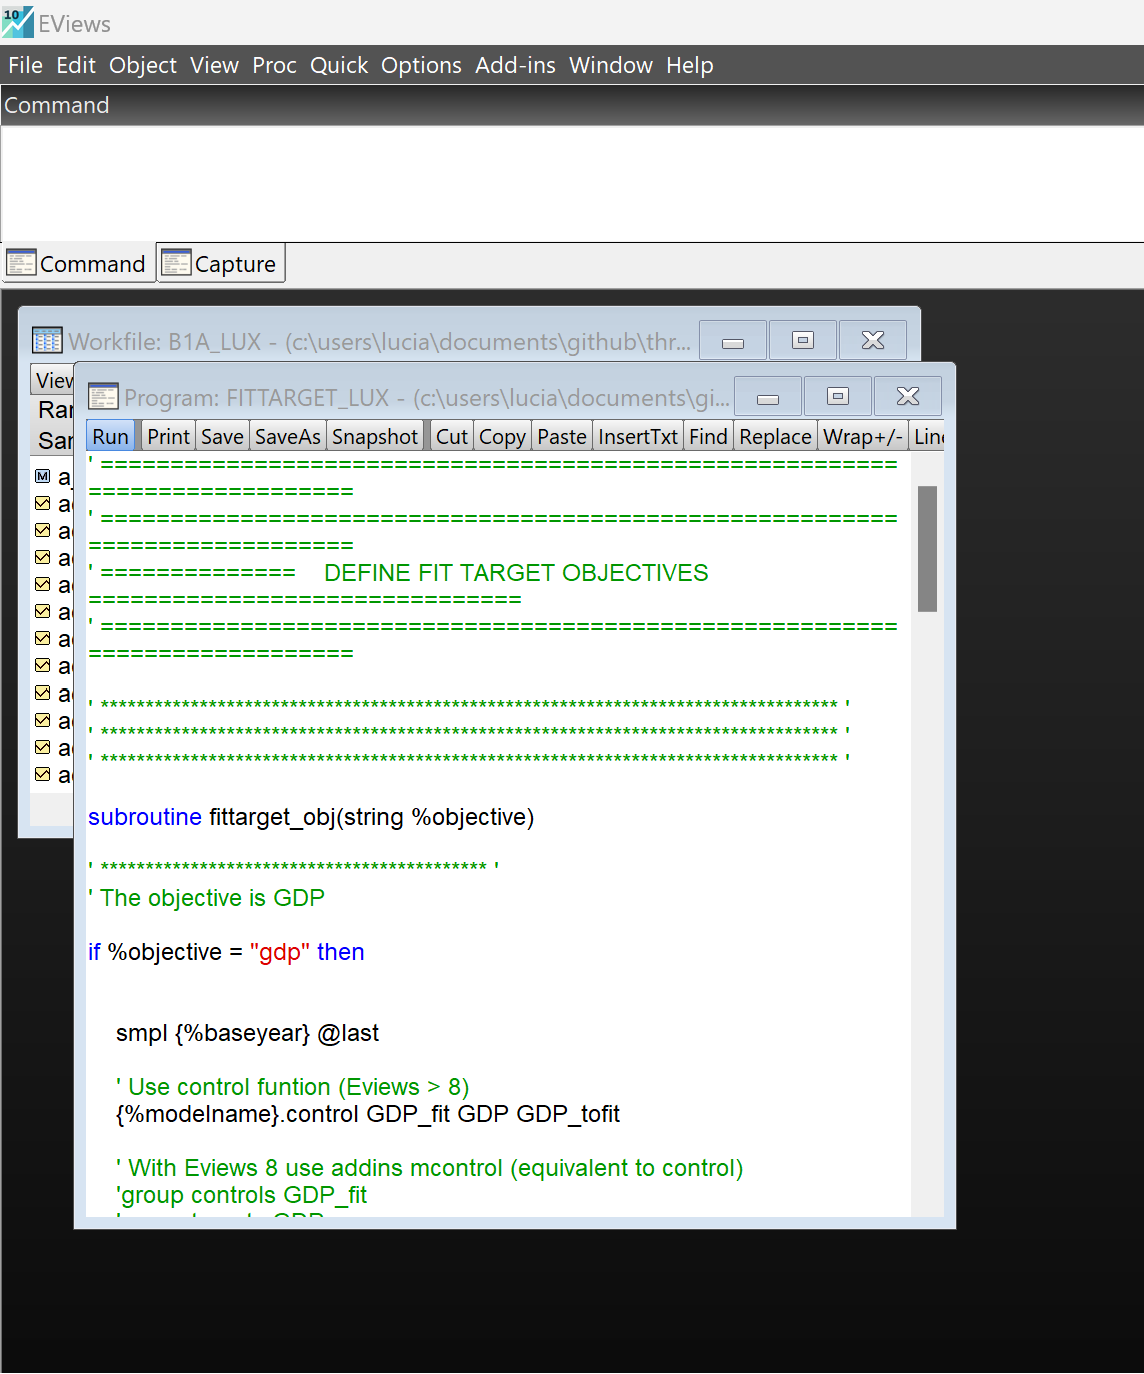Click the Capture tab icon

[x=176, y=263]
